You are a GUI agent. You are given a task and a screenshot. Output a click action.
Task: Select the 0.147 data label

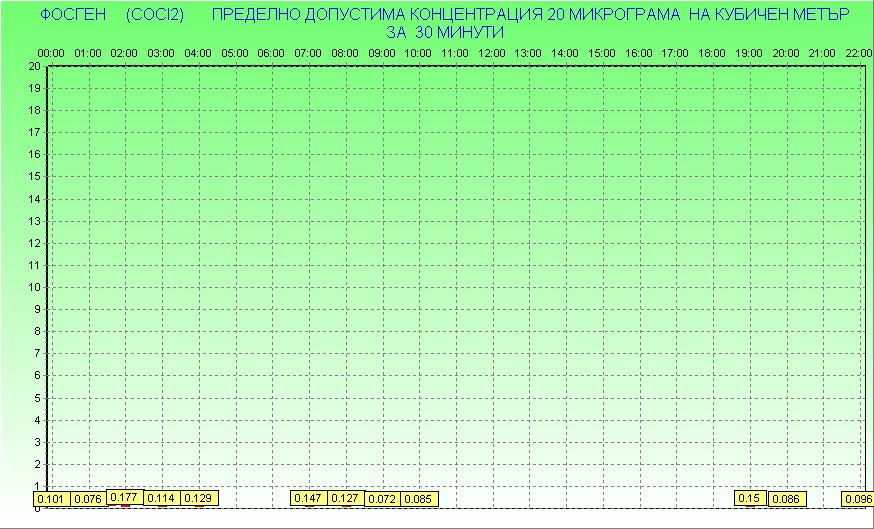[x=308, y=498]
